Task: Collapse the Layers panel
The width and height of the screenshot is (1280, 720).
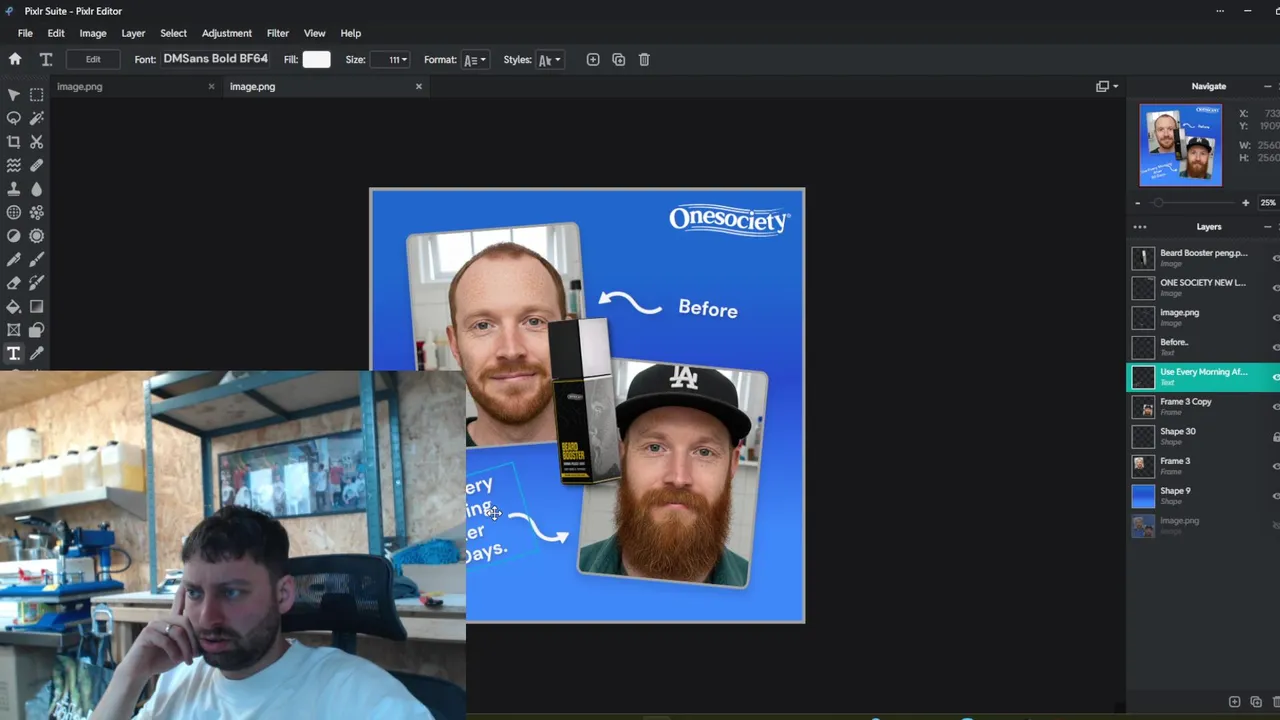Action: 1267,227
